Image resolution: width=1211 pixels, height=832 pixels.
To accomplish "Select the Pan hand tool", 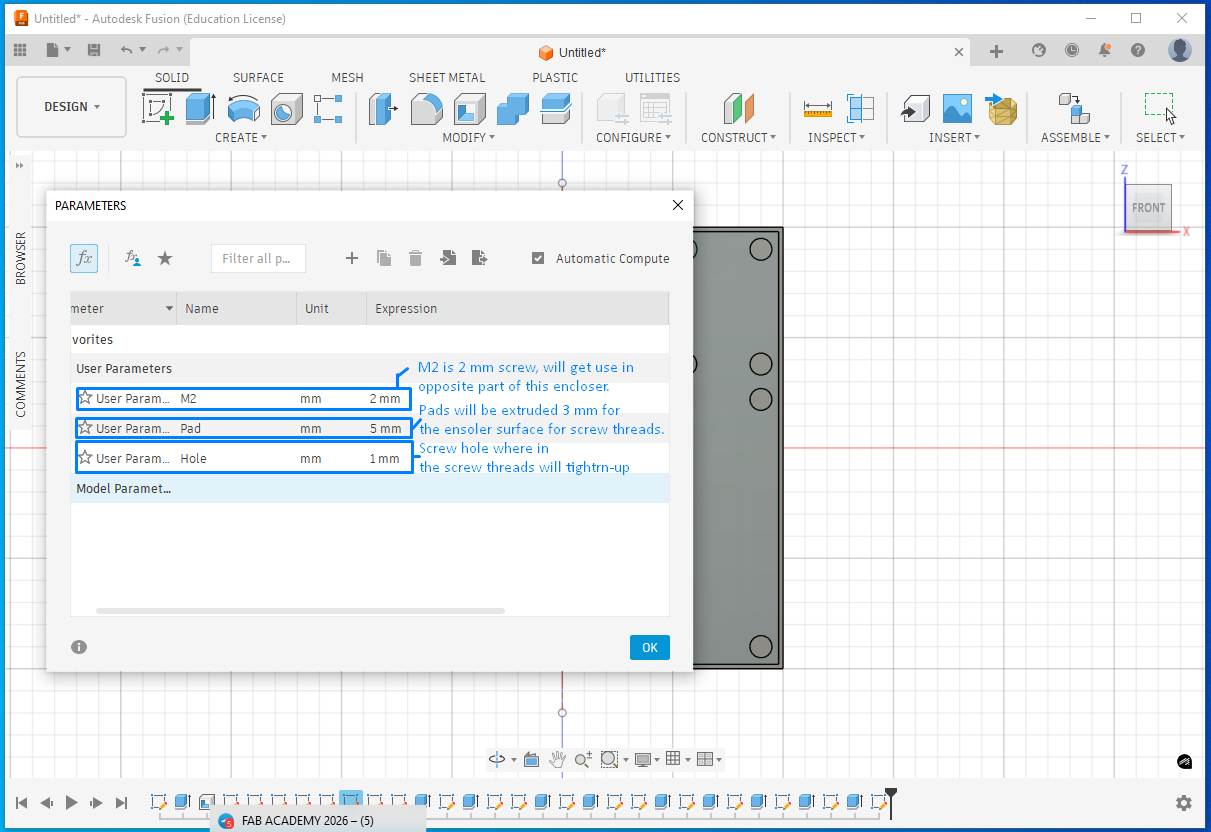I will coord(557,759).
